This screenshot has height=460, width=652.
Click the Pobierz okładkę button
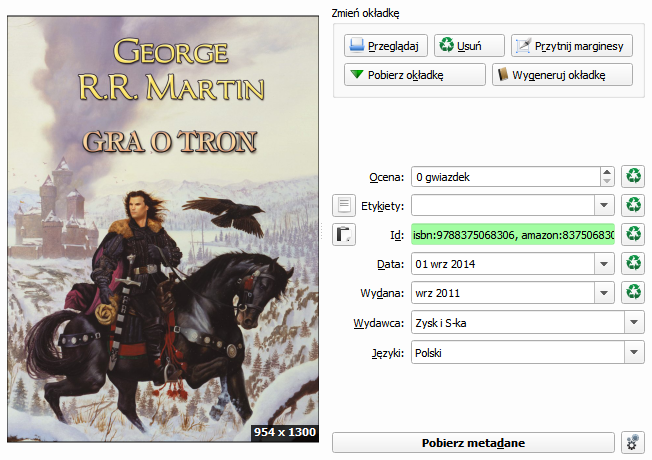415,74
